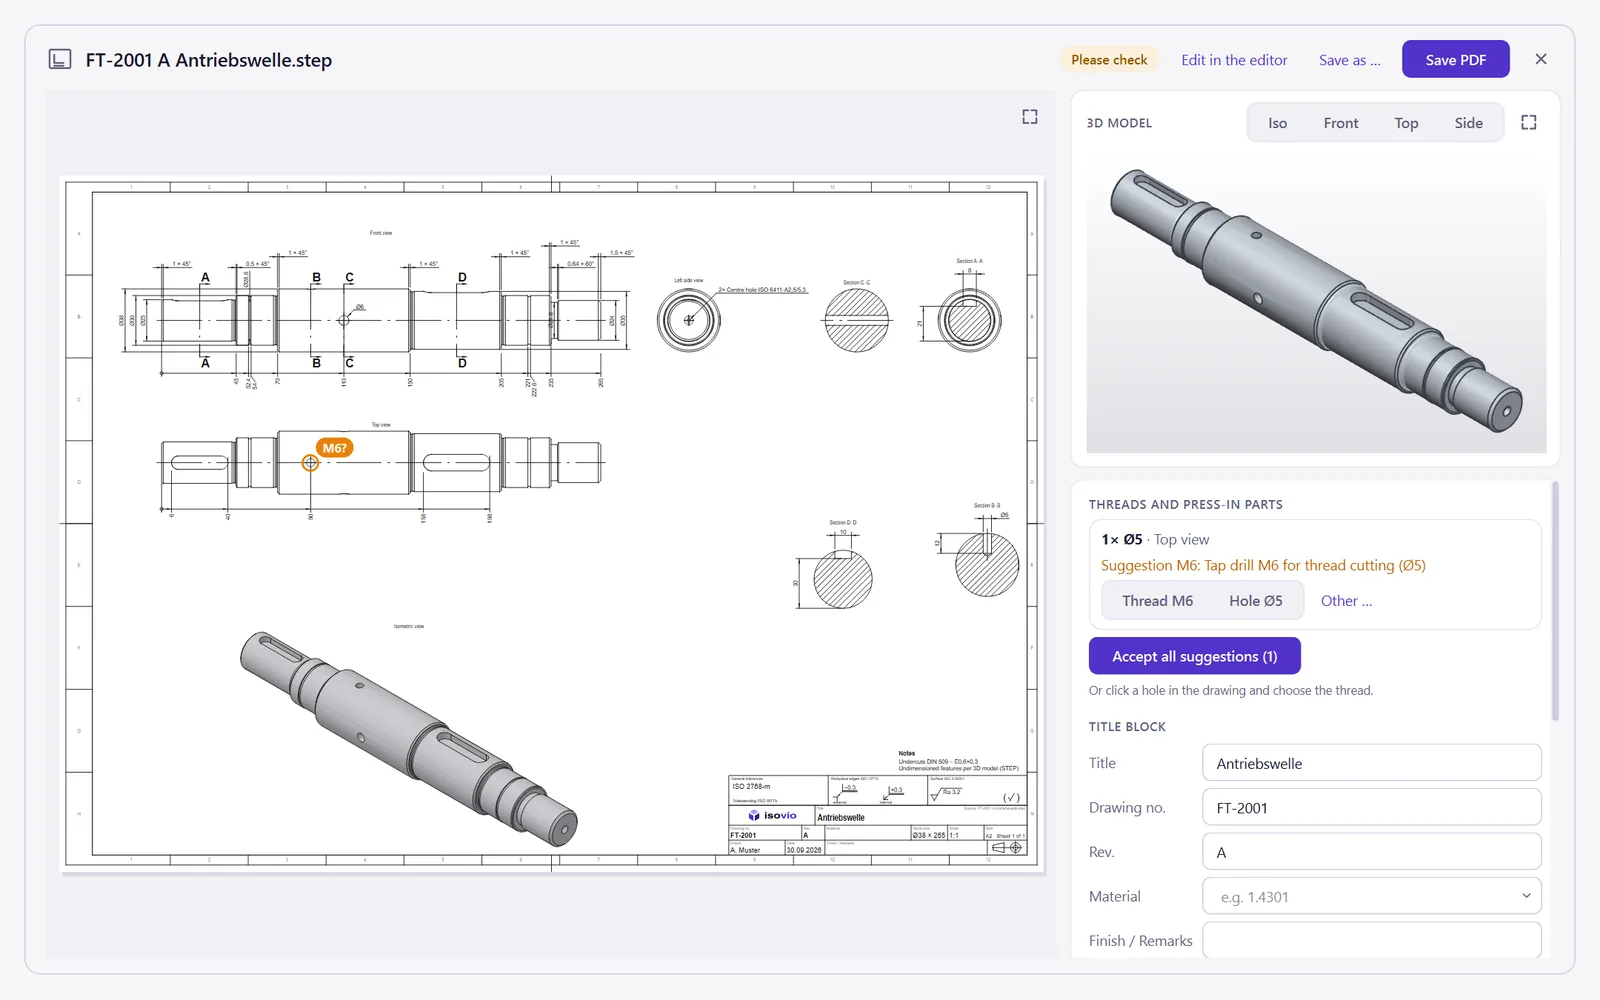Switch 3D model to Side view
This screenshot has height=1000, width=1600.
click(x=1468, y=123)
